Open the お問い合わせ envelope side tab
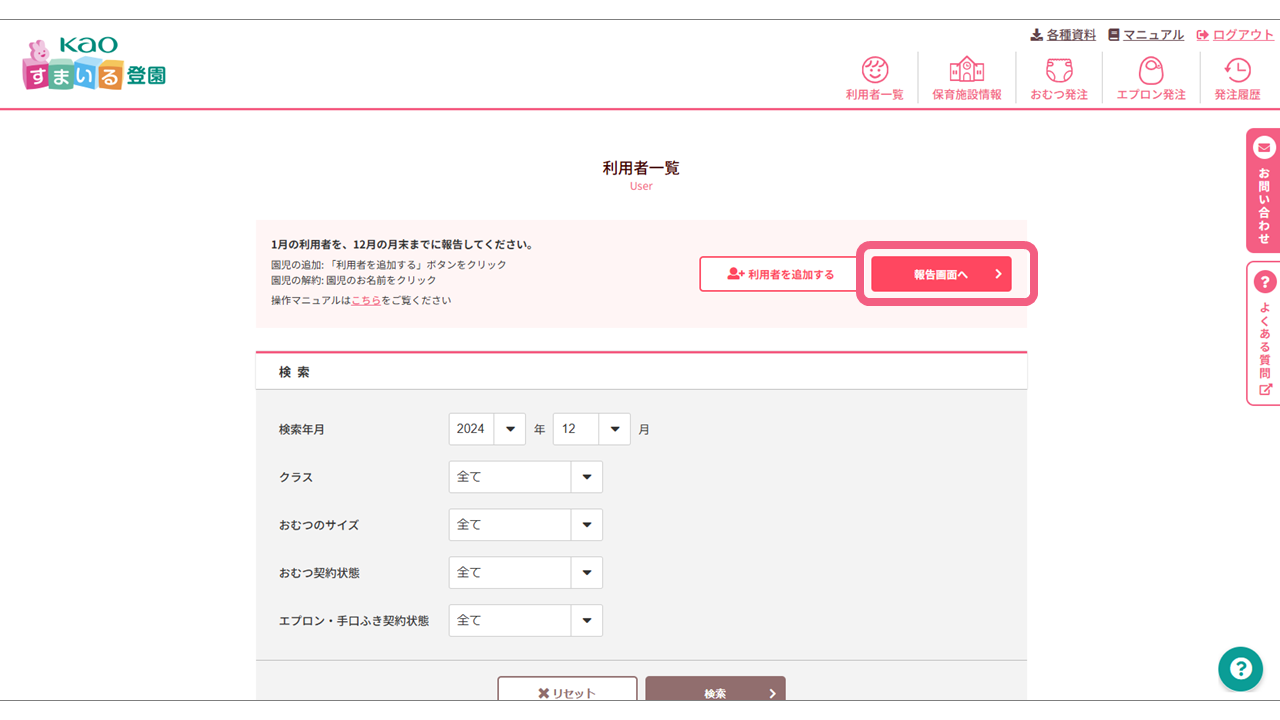Screen dimensions: 1280x720 click(1264, 190)
